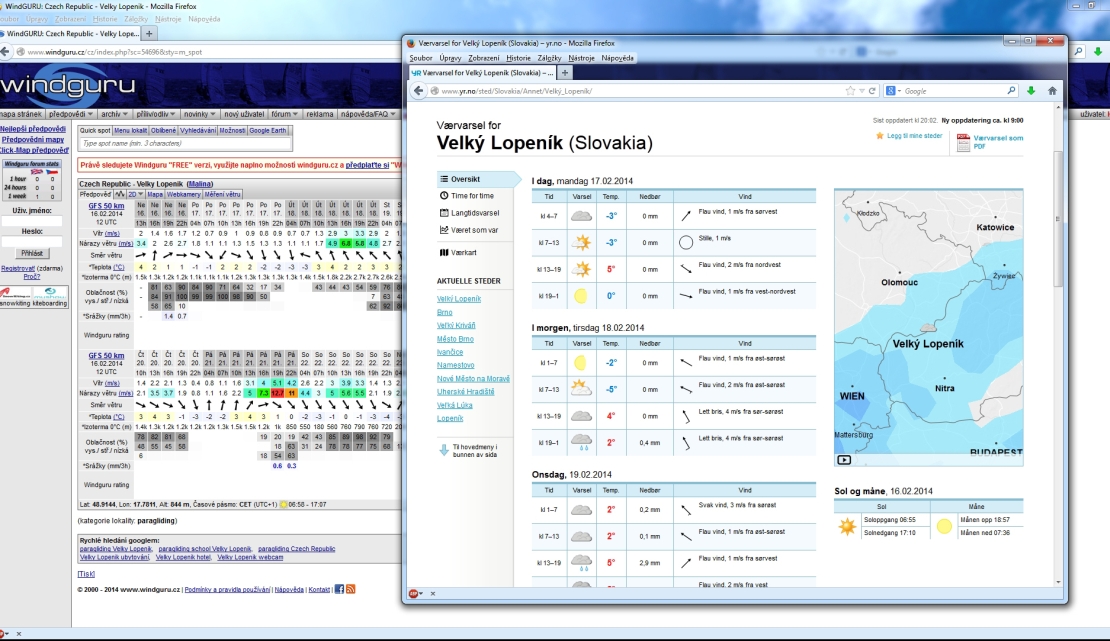Download the forecast via the PDF icon
This screenshot has width=1110, height=641.
click(963, 142)
